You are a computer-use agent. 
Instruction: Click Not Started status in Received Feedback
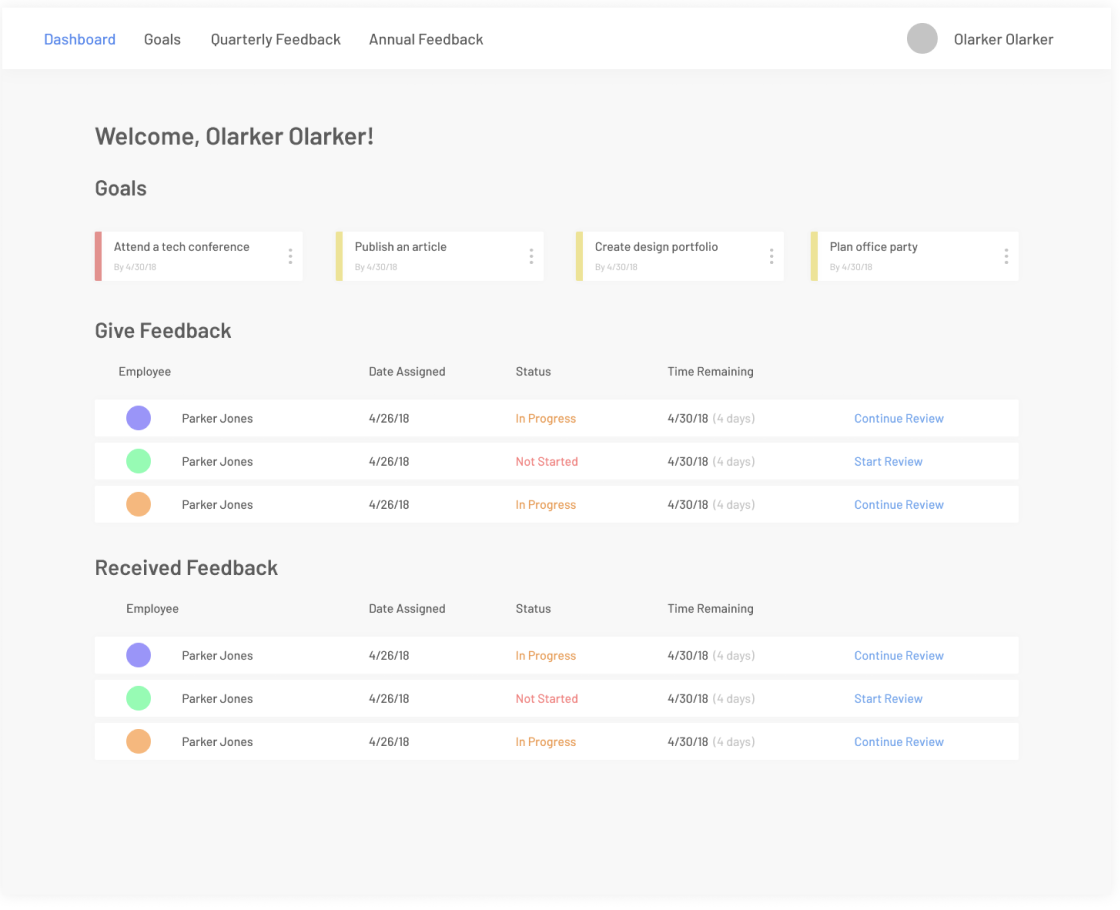[x=547, y=699]
